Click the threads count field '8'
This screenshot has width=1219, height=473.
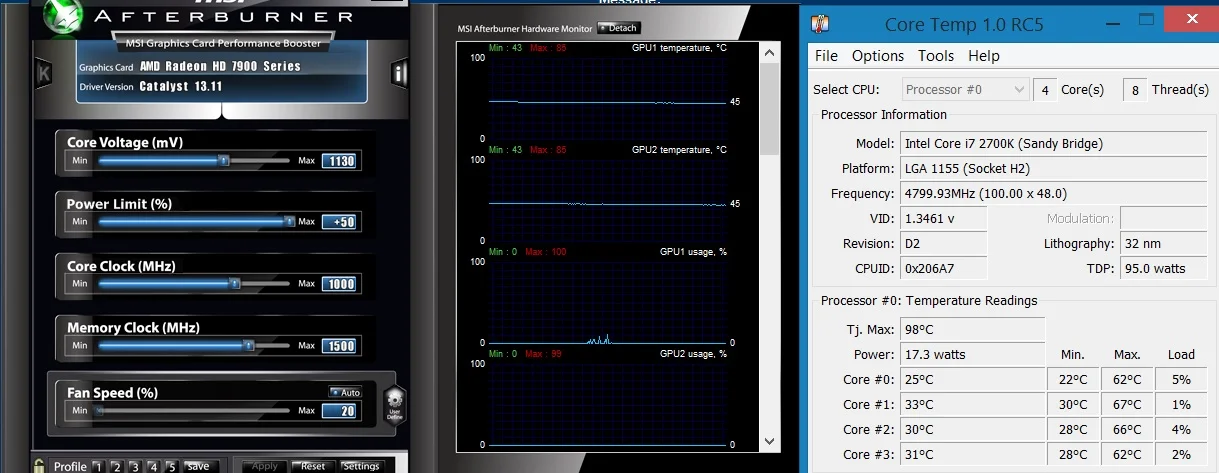[x=1135, y=89]
